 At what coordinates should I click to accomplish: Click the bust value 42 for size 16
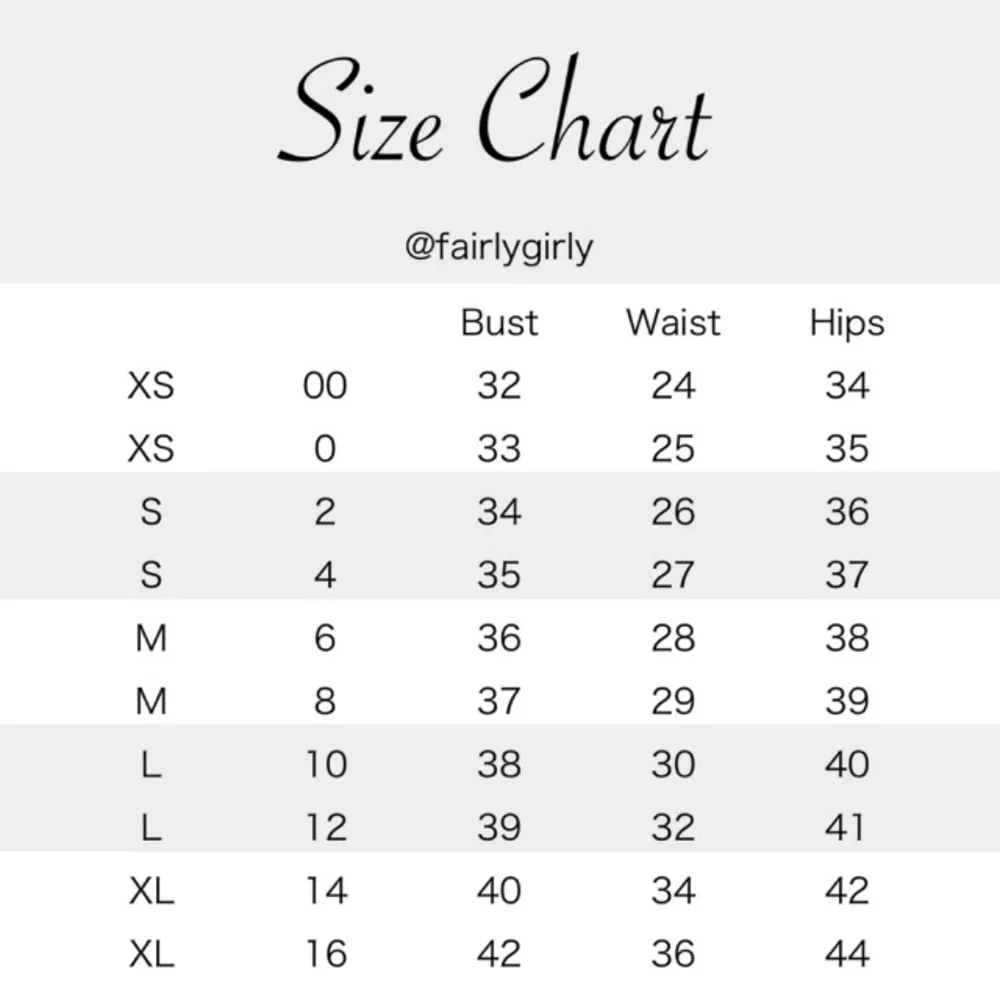coord(499,954)
